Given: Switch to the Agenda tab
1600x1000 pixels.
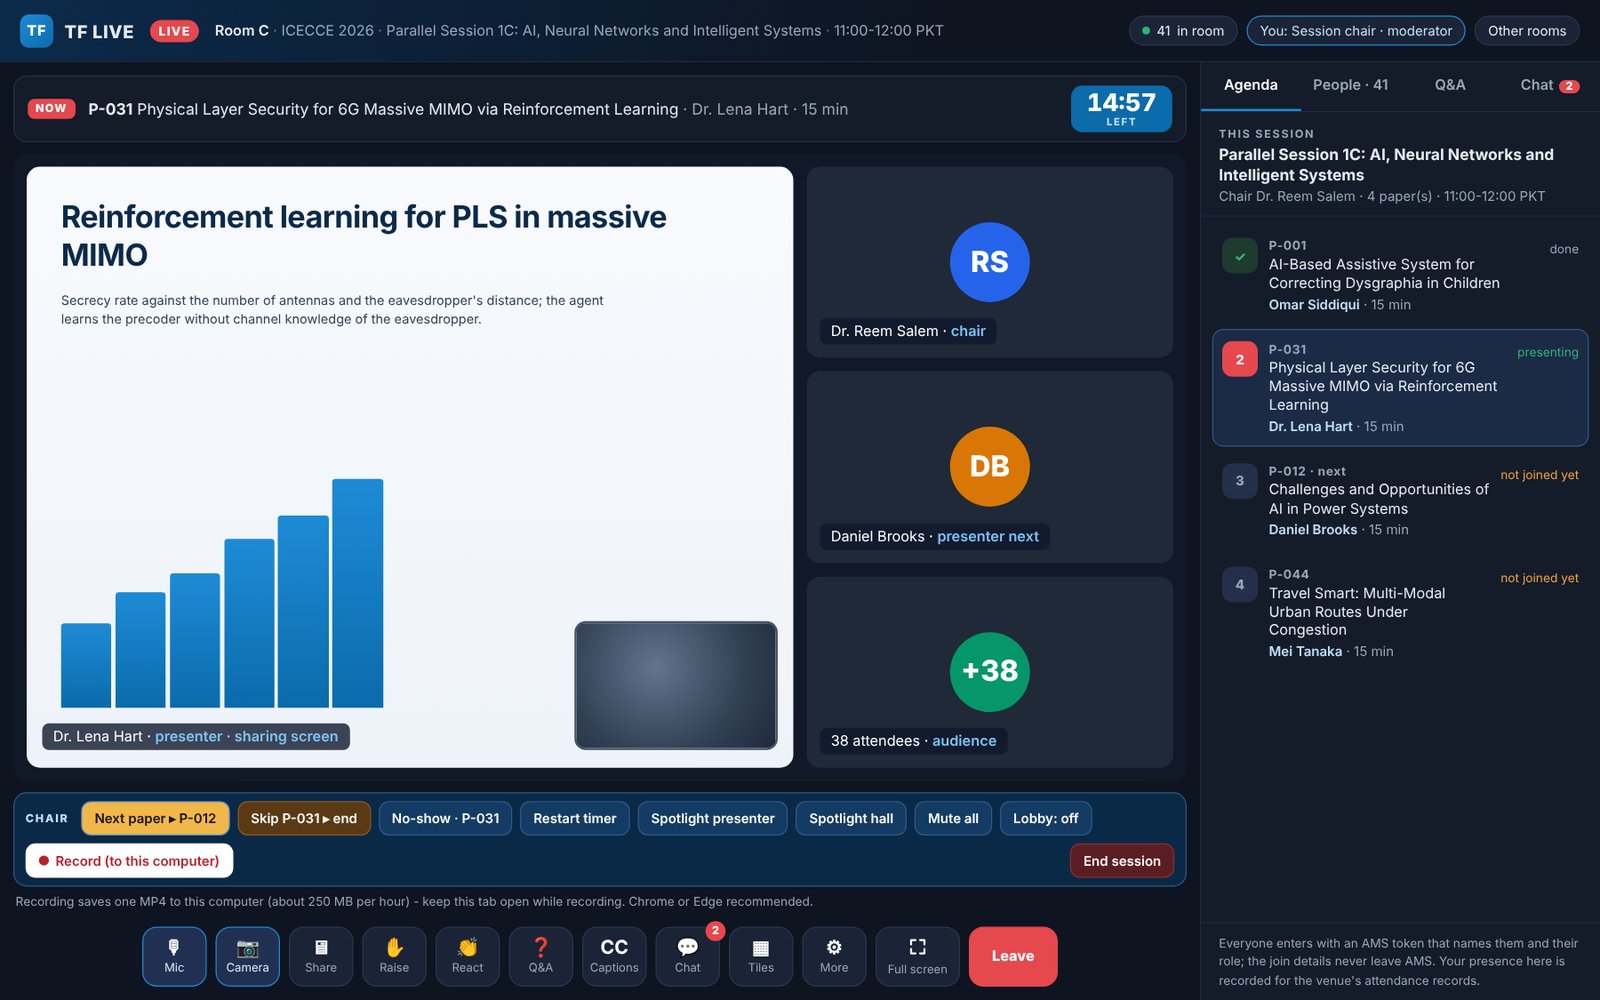Looking at the screenshot, I should [1250, 85].
